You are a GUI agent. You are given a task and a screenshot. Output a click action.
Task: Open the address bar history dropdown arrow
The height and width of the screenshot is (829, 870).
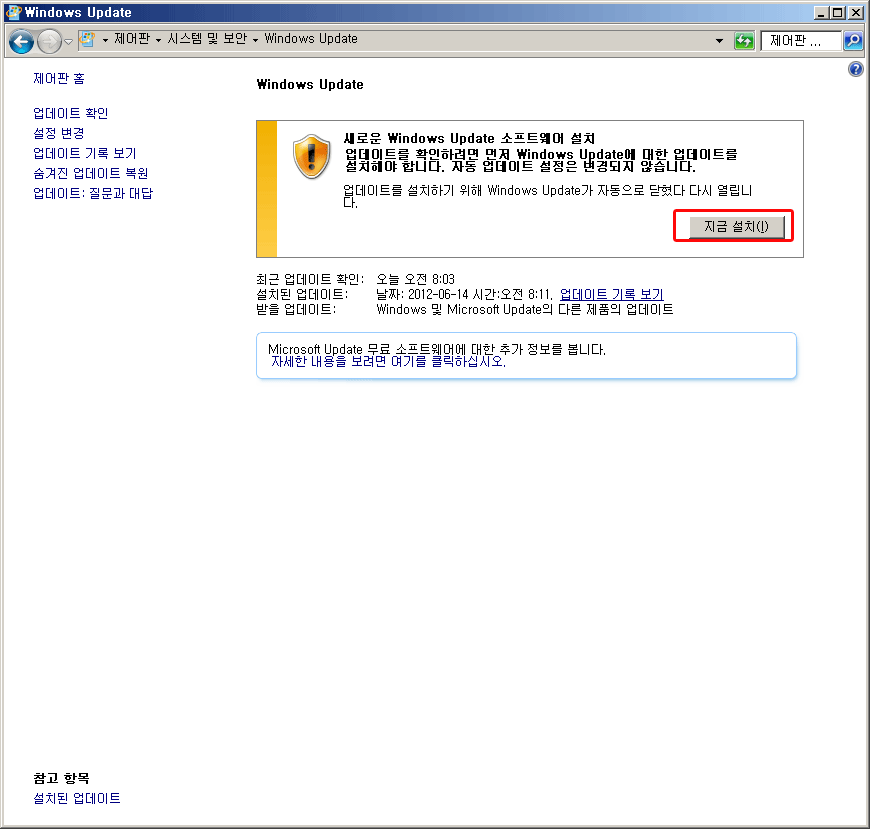coord(720,41)
